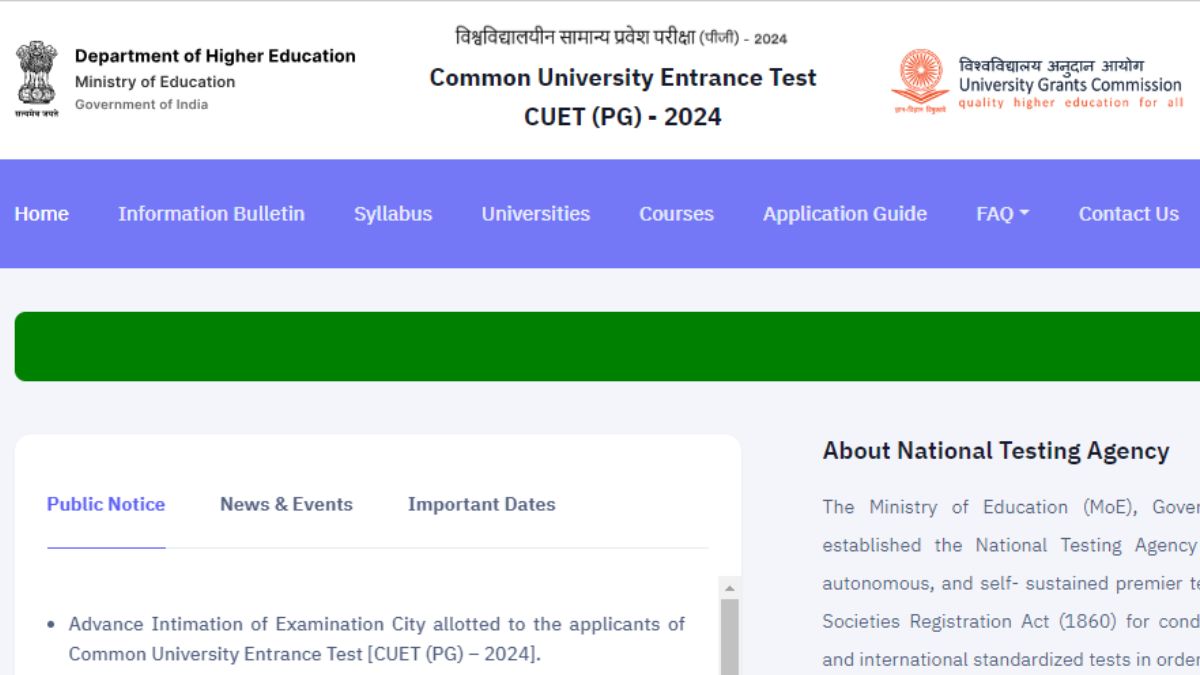Expand the FAQ chevron in the navigation bar
The height and width of the screenshot is (675, 1200).
coord(1026,212)
